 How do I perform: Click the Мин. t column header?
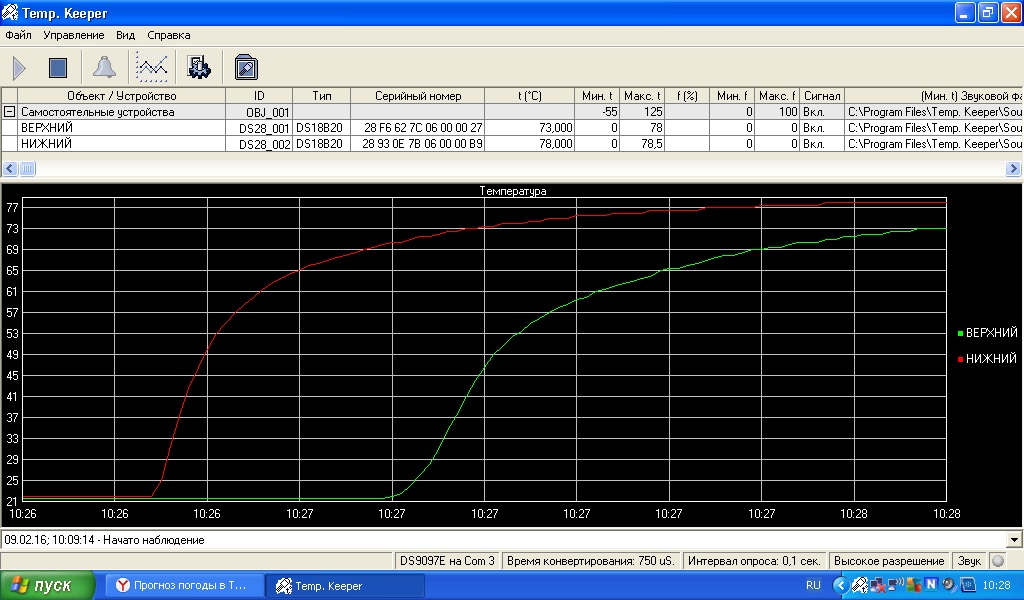point(597,96)
